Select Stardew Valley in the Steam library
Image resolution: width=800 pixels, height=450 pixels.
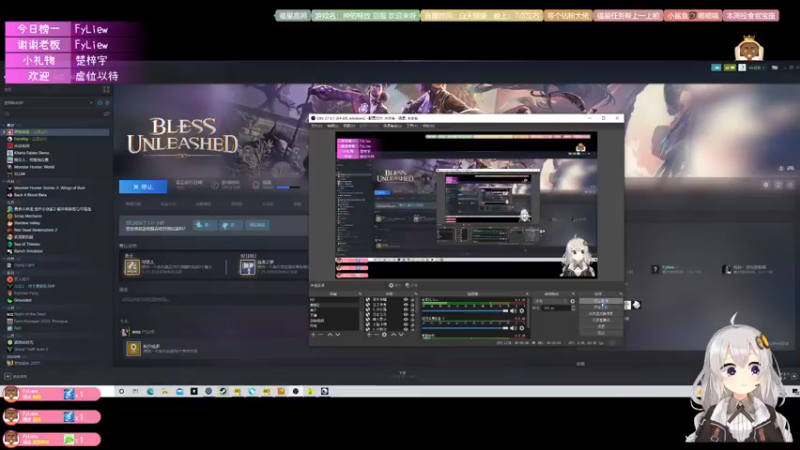(x=27, y=223)
